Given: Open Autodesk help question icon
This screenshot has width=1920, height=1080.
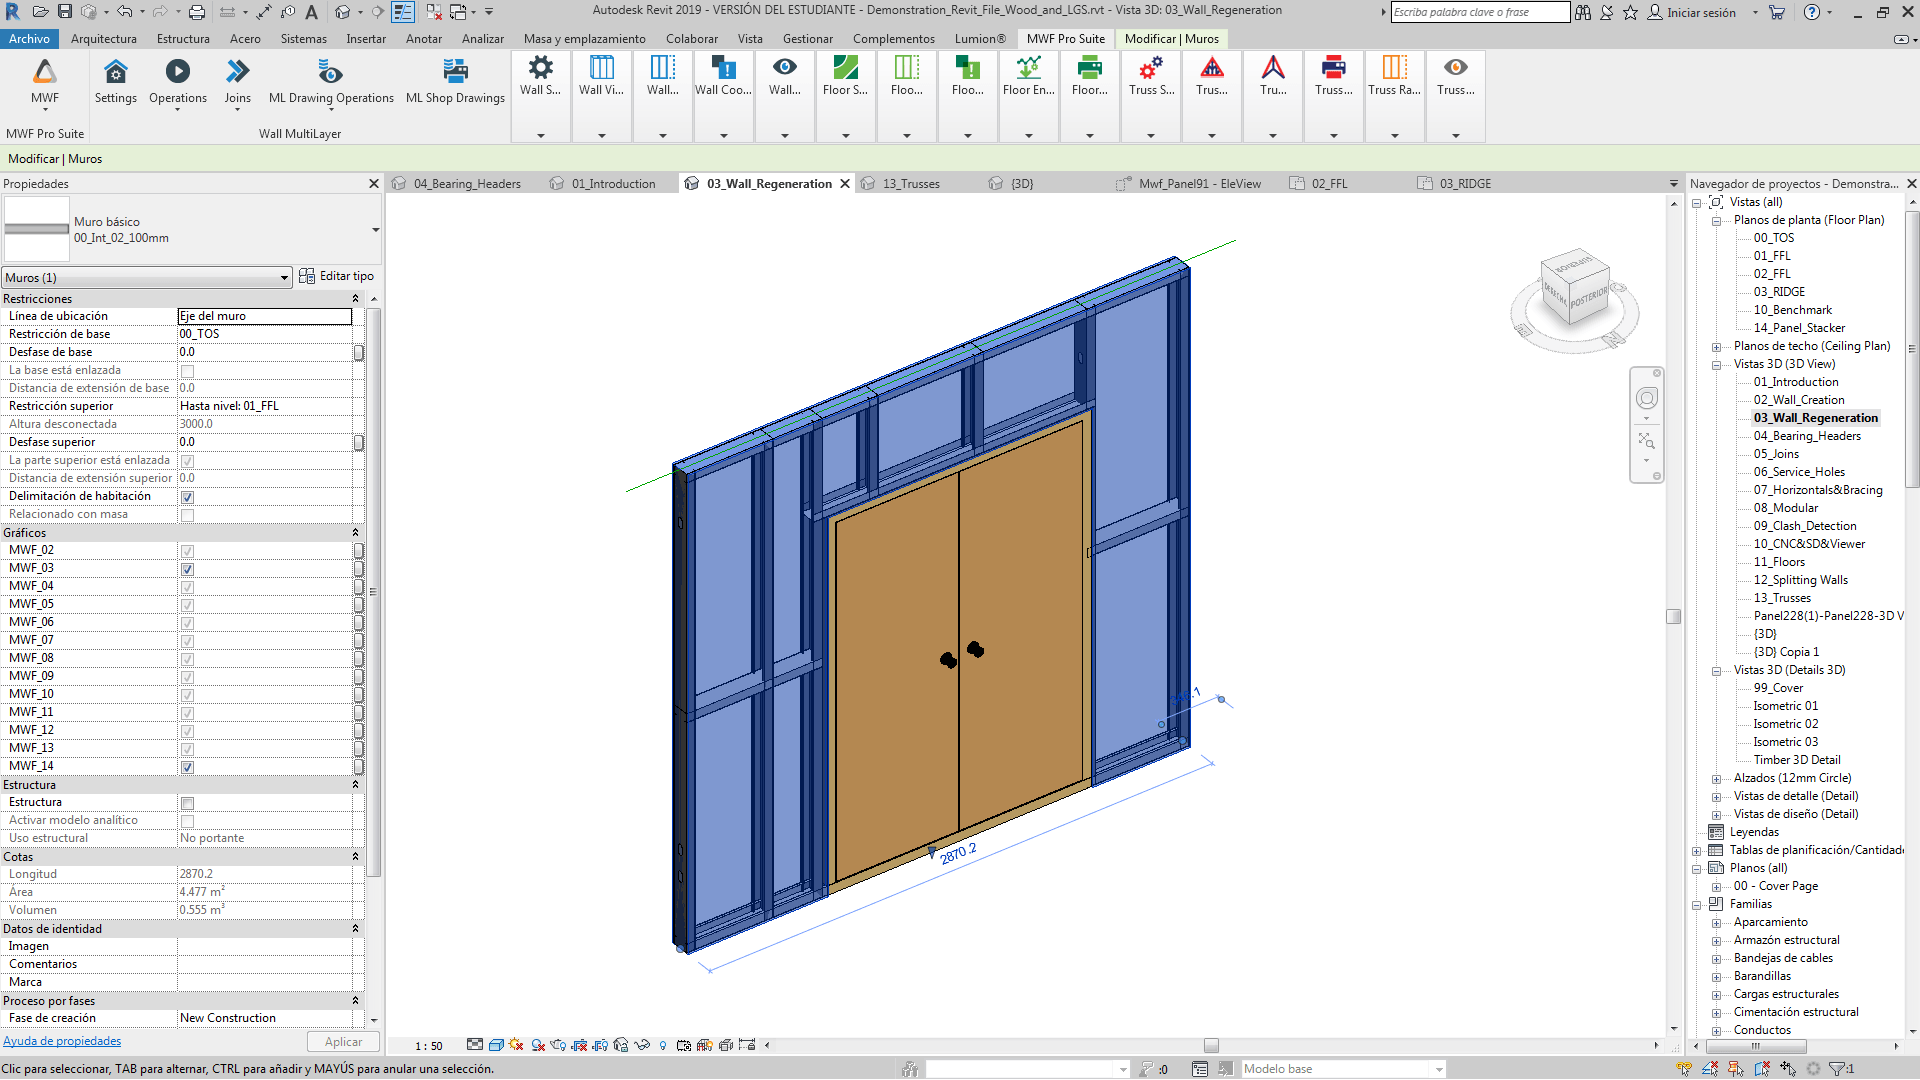Looking at the screenshot, I should (x=1812, y=12).
